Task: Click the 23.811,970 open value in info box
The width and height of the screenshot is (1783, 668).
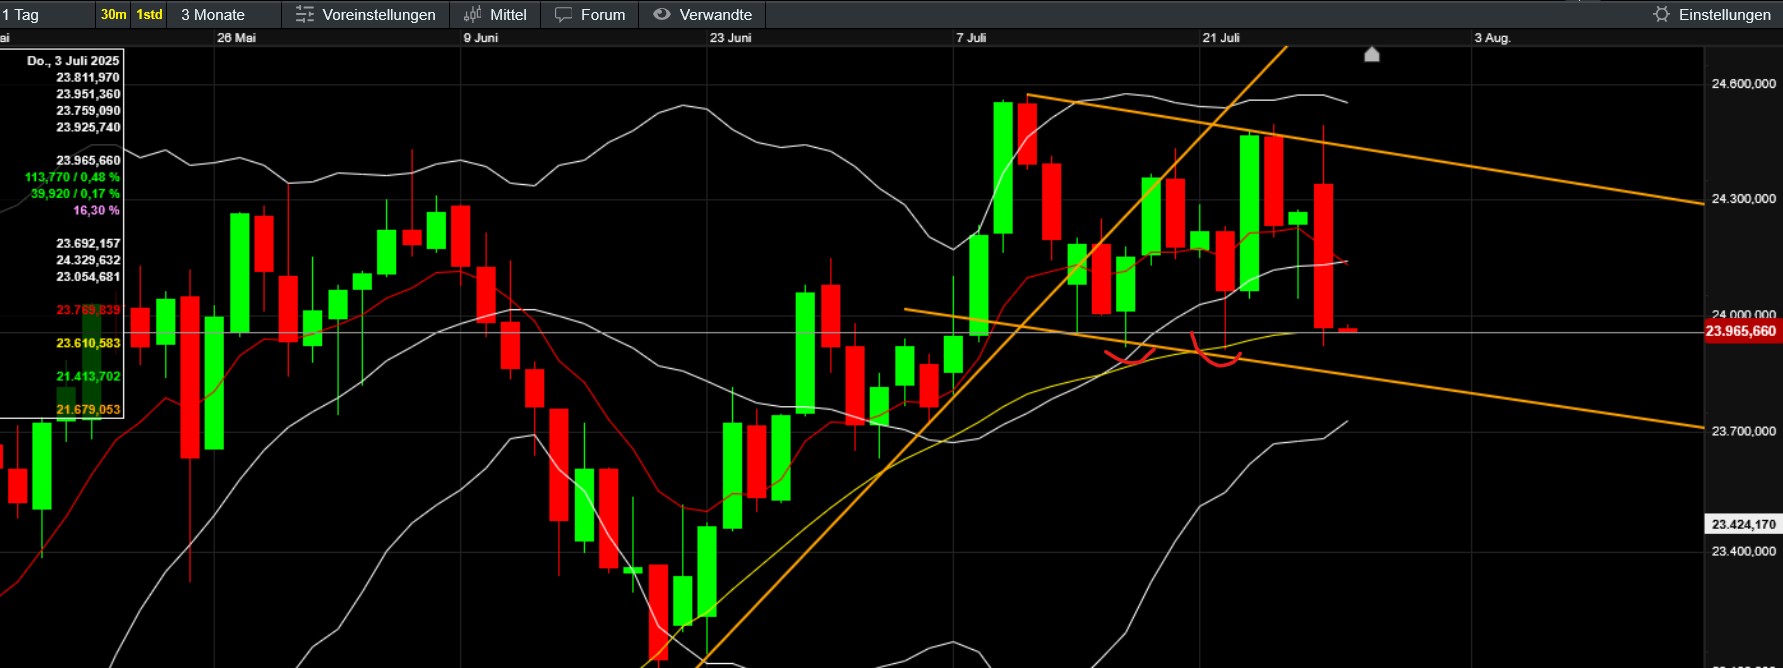Action: 88,77
